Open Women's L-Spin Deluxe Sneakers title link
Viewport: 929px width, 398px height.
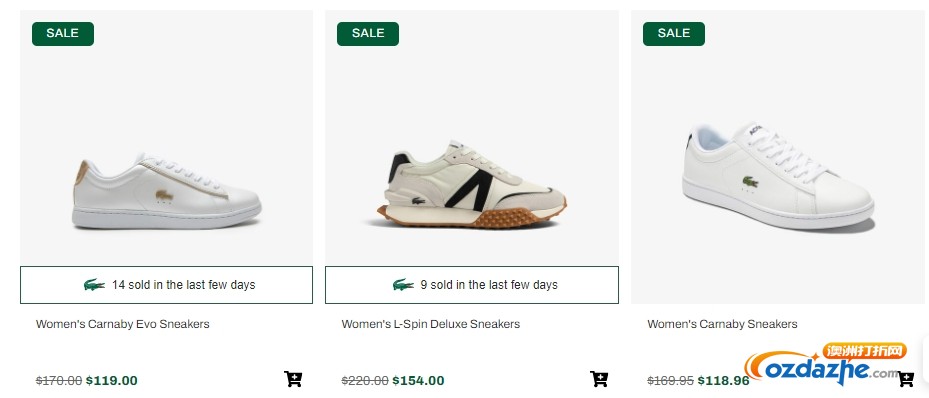431,324
